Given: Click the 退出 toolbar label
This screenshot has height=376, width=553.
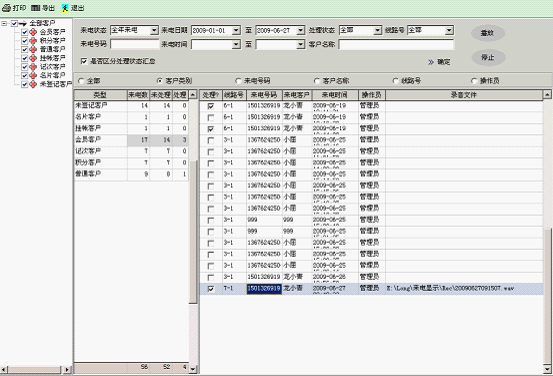Looking at the screenshot, I should click(78, 8).
